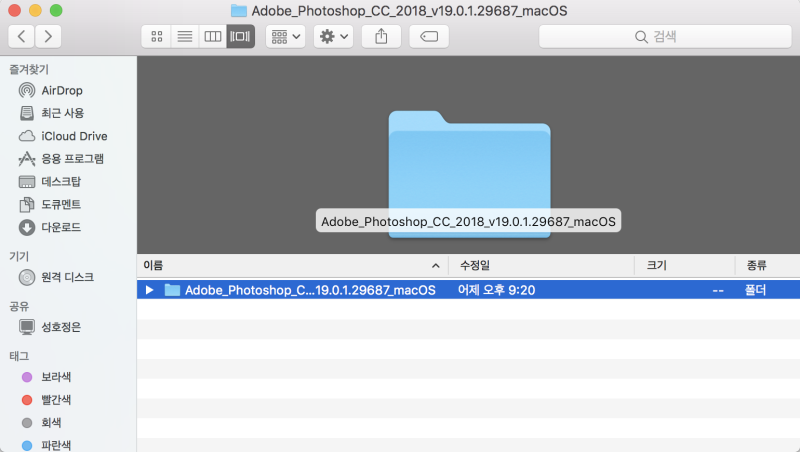The image size is (800, 452).
Task: Sort by the 이름 column header
Action: point(292,265)
